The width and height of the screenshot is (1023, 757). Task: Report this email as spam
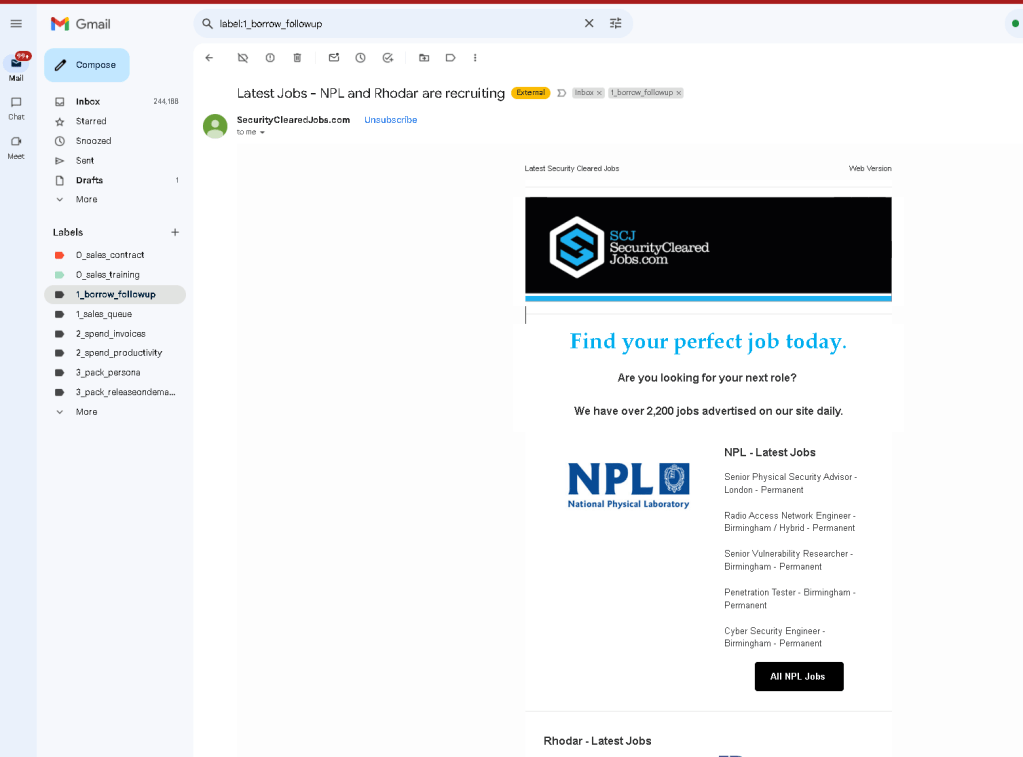coord(270,58)
